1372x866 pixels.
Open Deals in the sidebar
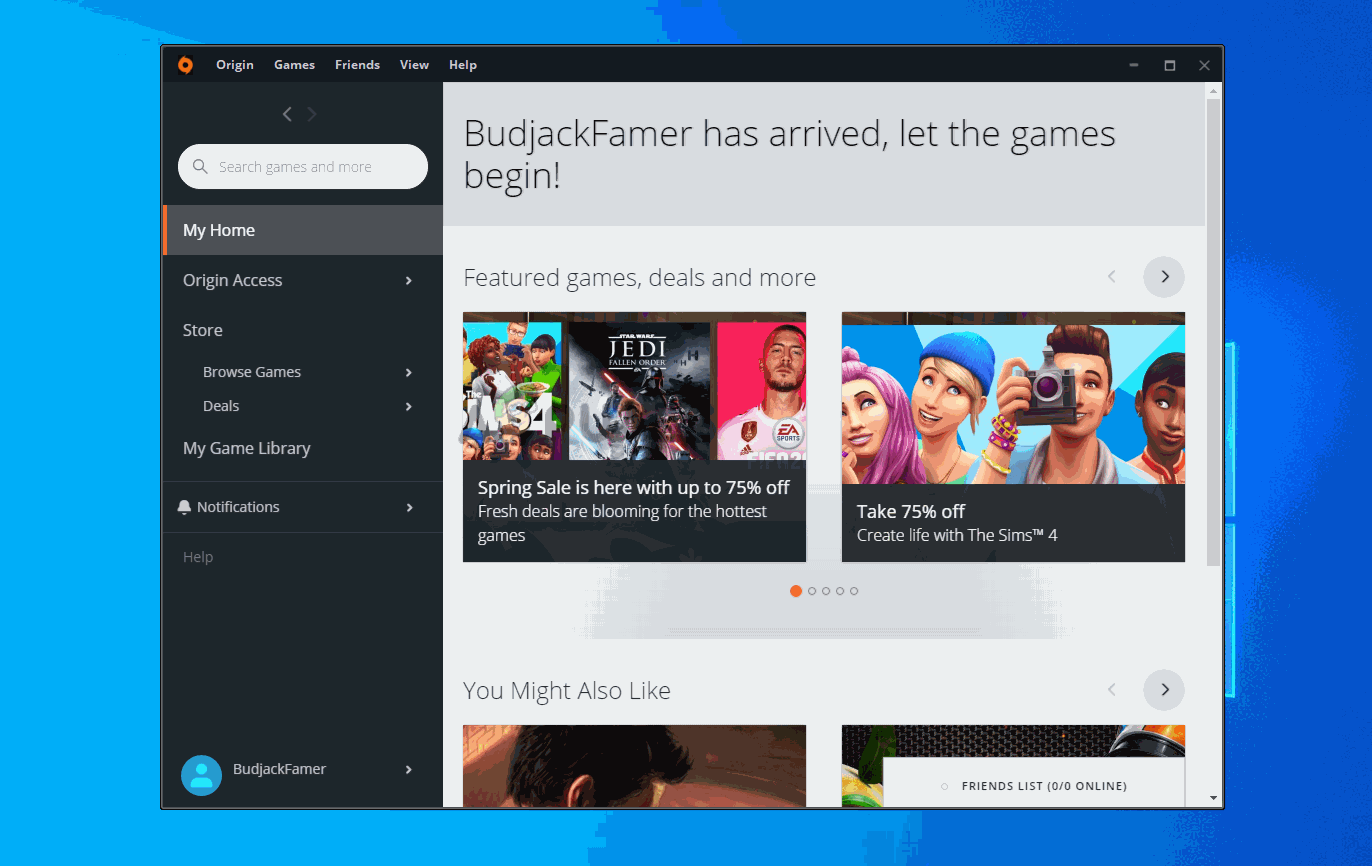(x=221, y=406)
